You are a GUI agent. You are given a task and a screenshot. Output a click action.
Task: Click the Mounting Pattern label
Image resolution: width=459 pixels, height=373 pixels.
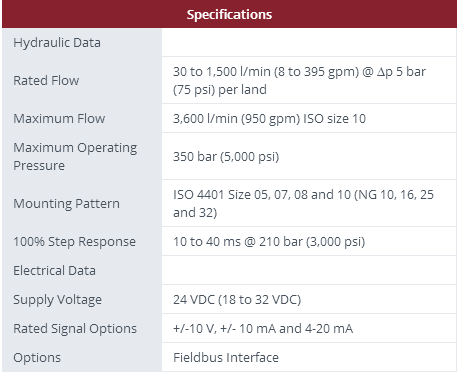[x=66, y=203]
